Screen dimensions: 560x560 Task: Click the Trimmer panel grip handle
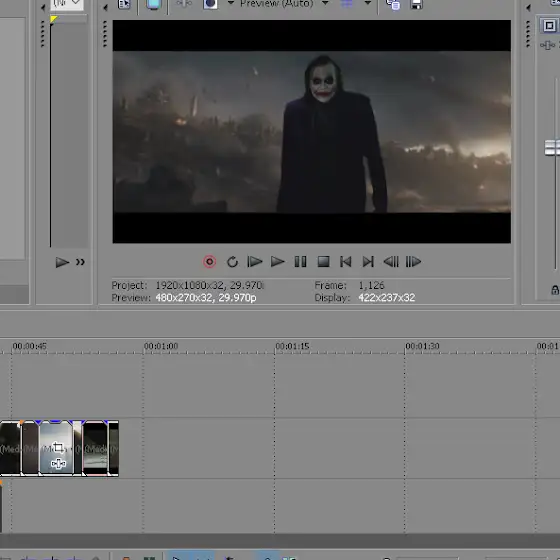coord(42,34)
